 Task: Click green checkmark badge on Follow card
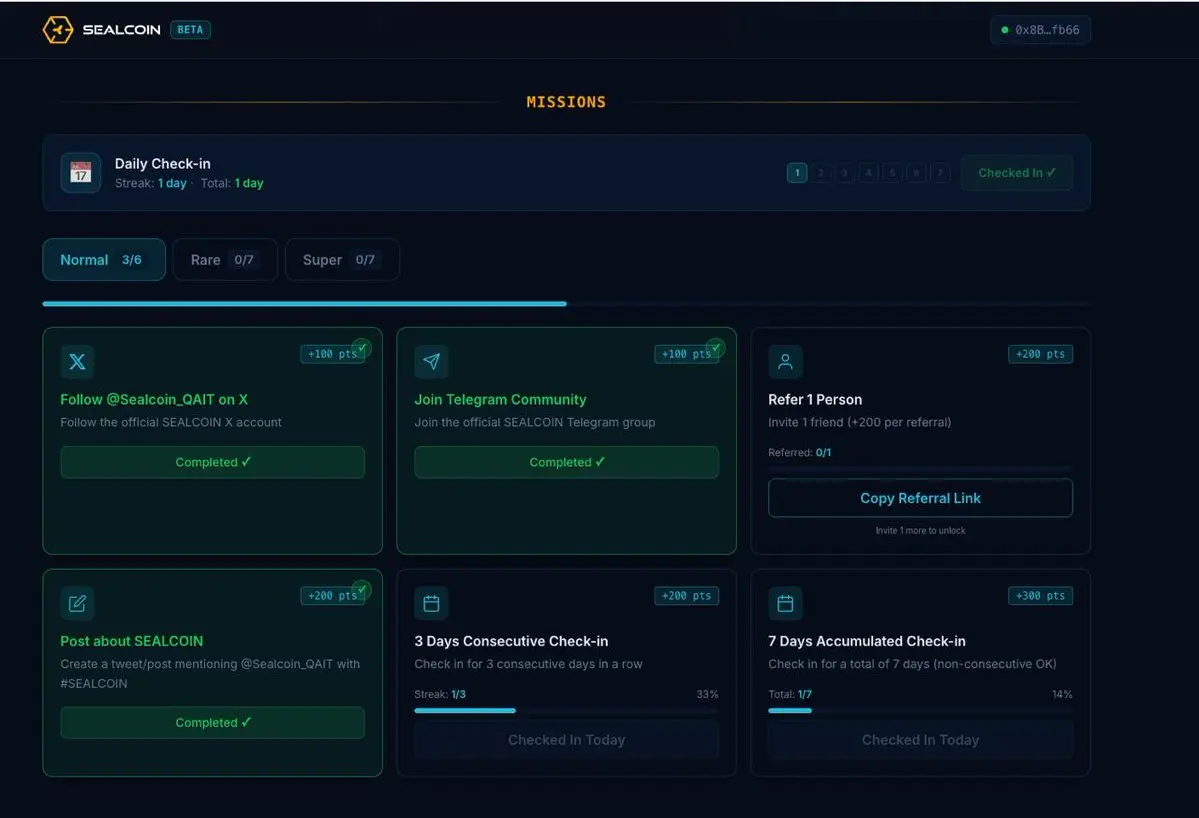[x=362, y=348]
